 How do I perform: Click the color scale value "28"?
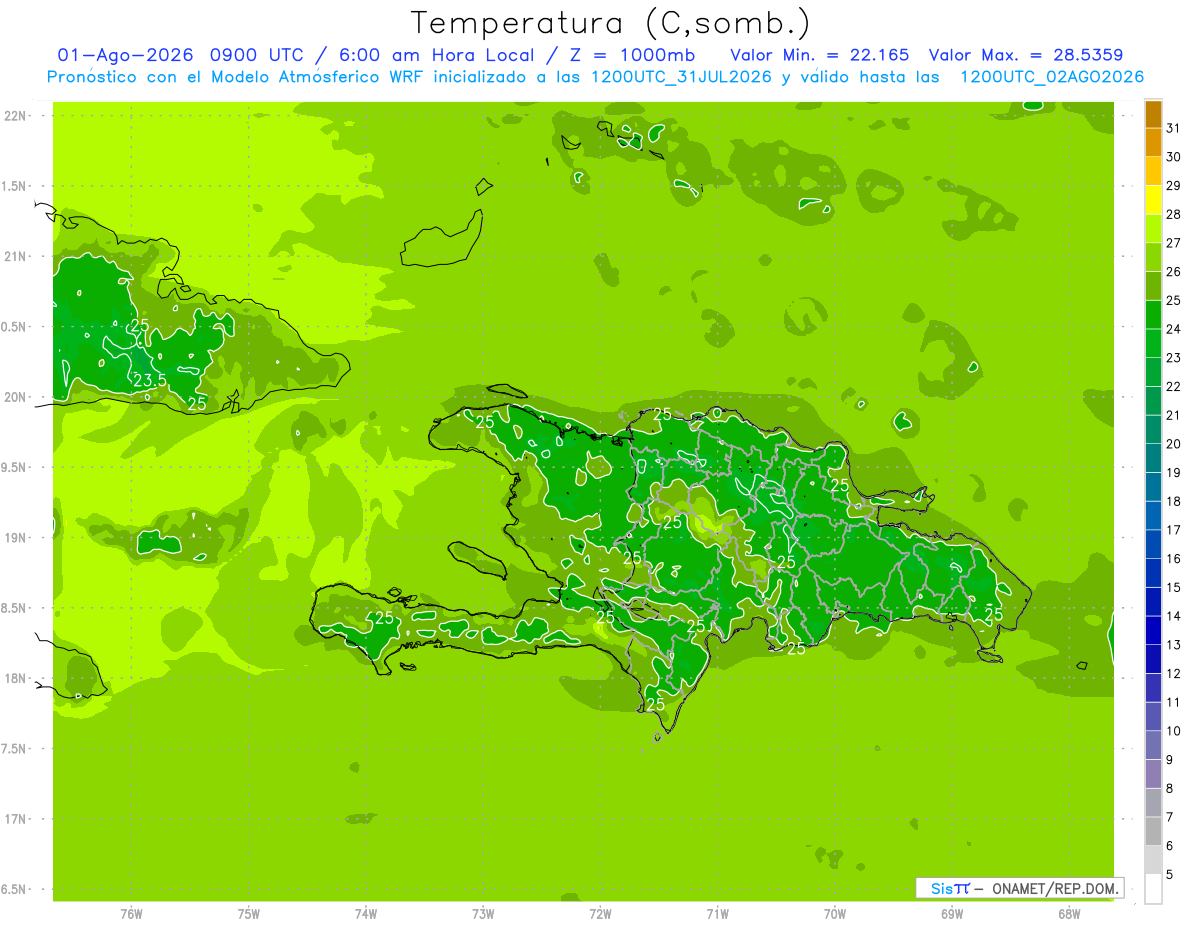1174,214
